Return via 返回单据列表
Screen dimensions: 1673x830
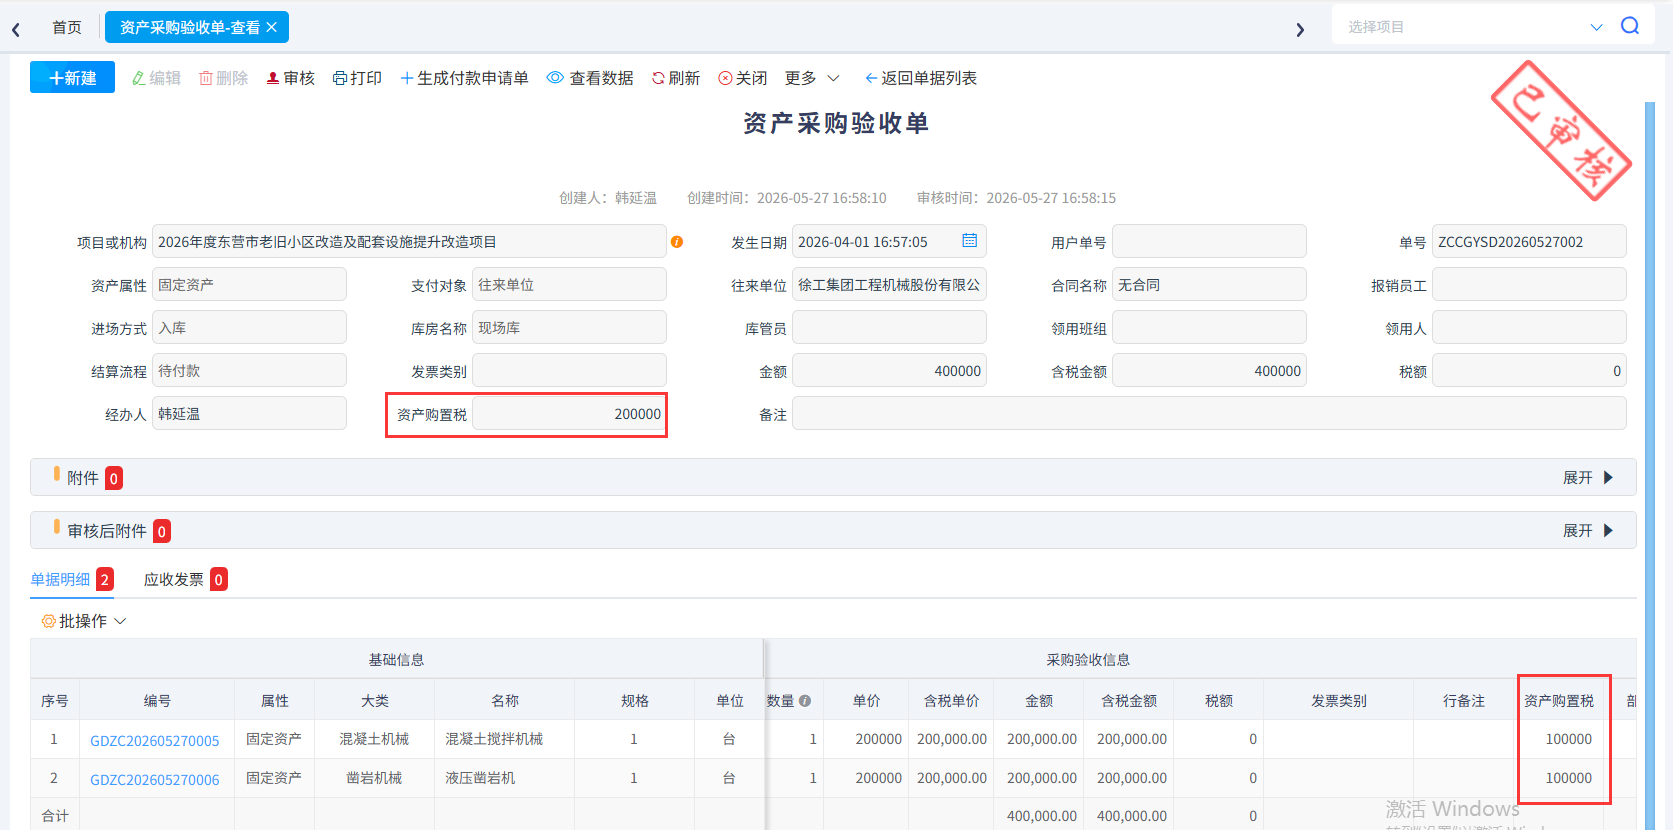point(920,78)
